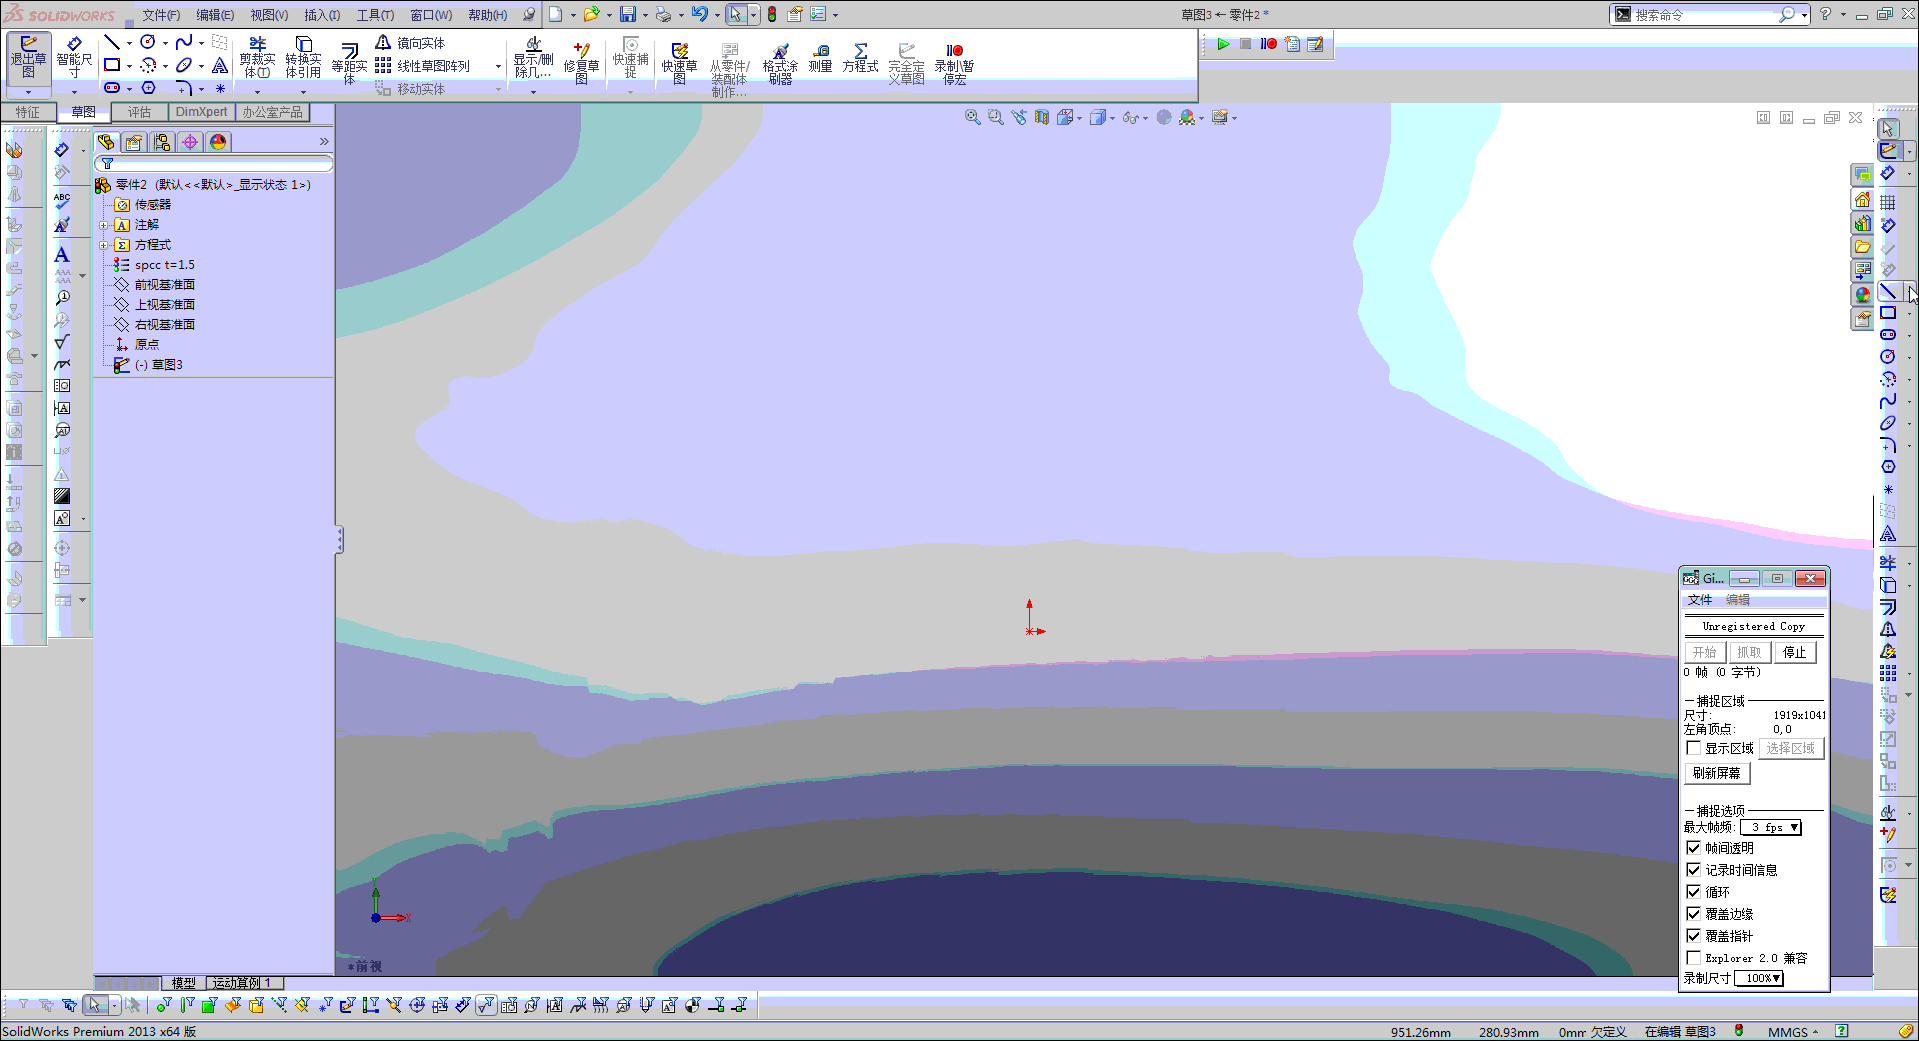Uncheck the 覆盖指针 checkbox

(1694, 936)
